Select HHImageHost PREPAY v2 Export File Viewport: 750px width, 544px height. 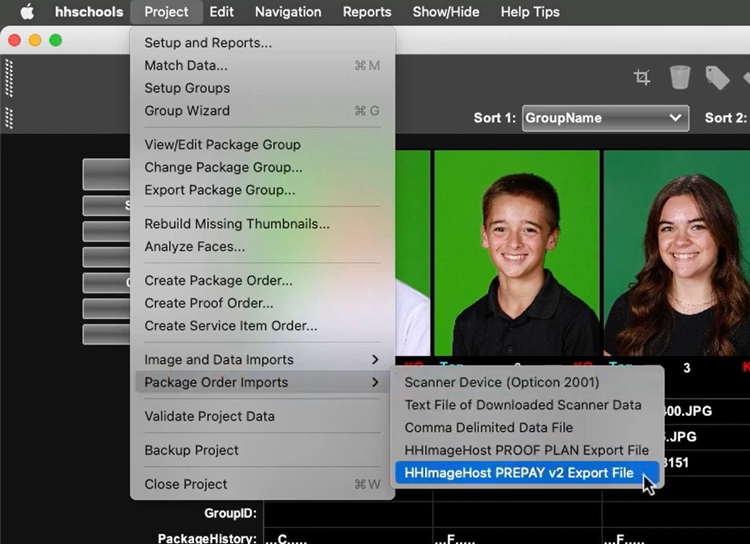[527, 473]
